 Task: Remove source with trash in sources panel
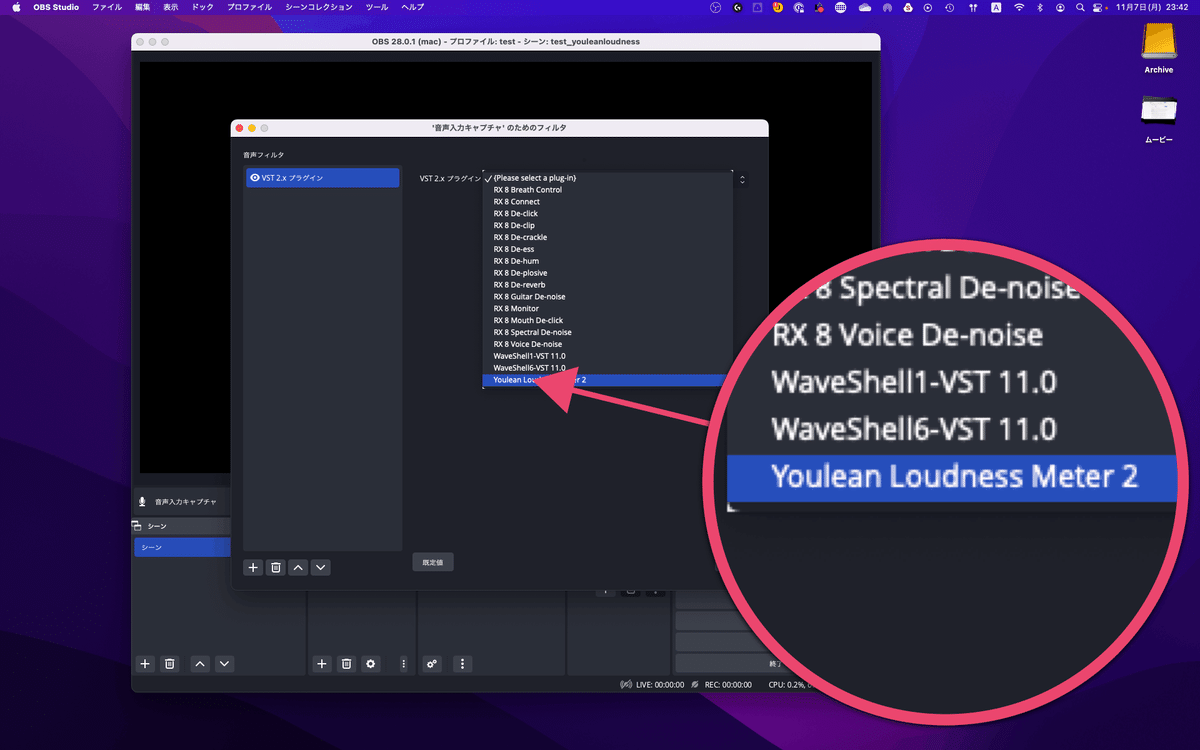click(x=346, y=663)
